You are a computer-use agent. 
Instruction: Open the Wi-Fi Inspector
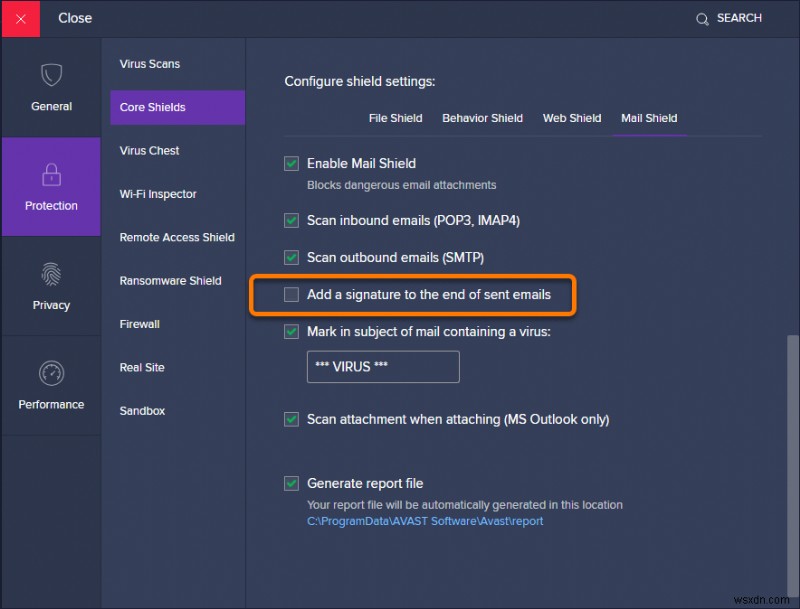(157, 194)
